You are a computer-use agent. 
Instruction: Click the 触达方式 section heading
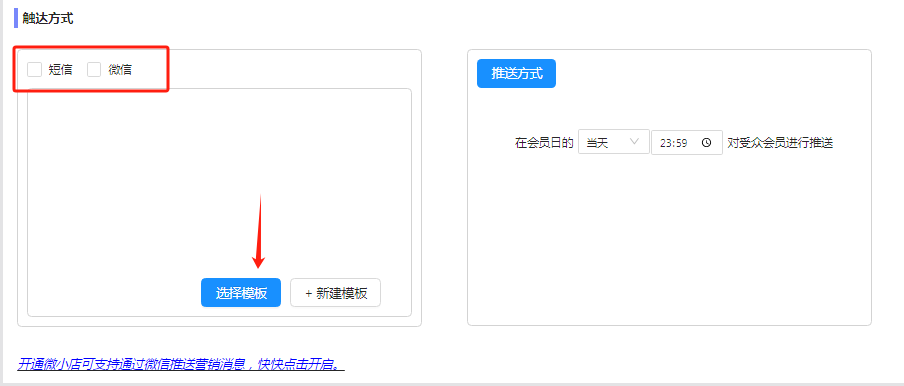(48, 18)
